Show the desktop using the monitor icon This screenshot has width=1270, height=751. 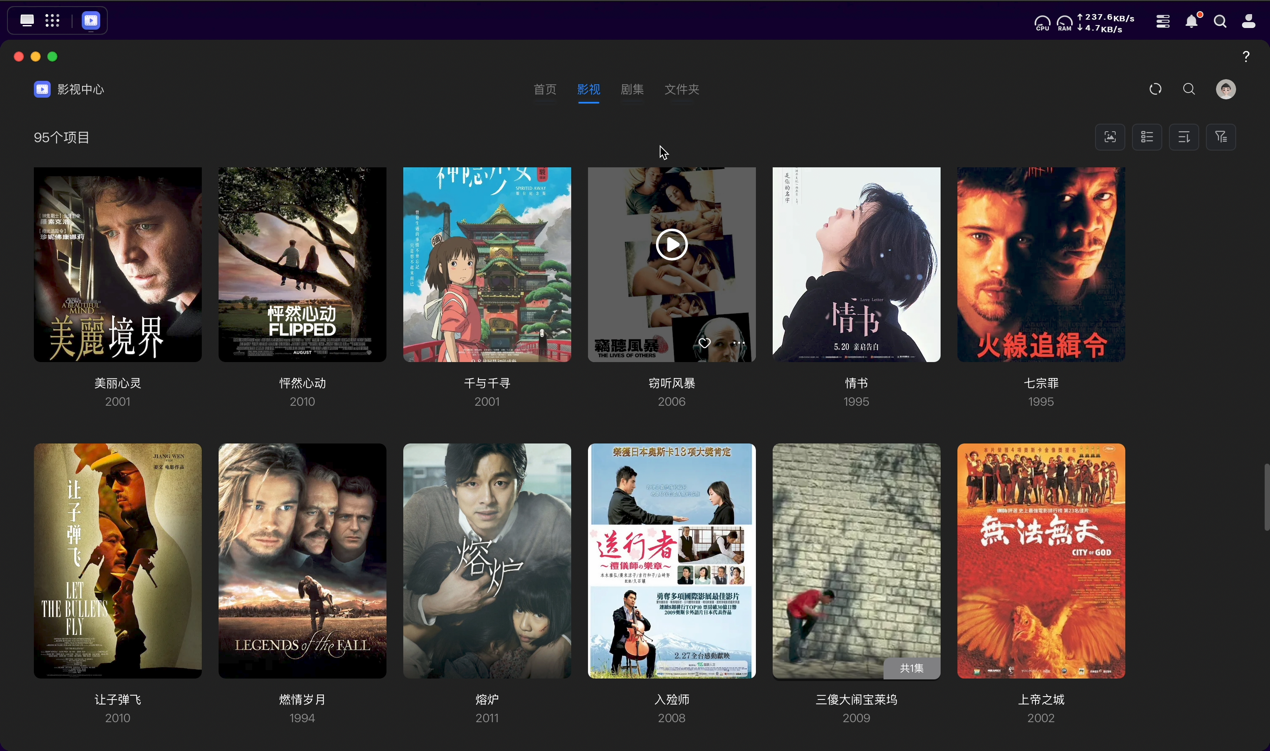(x=27, y=20)
